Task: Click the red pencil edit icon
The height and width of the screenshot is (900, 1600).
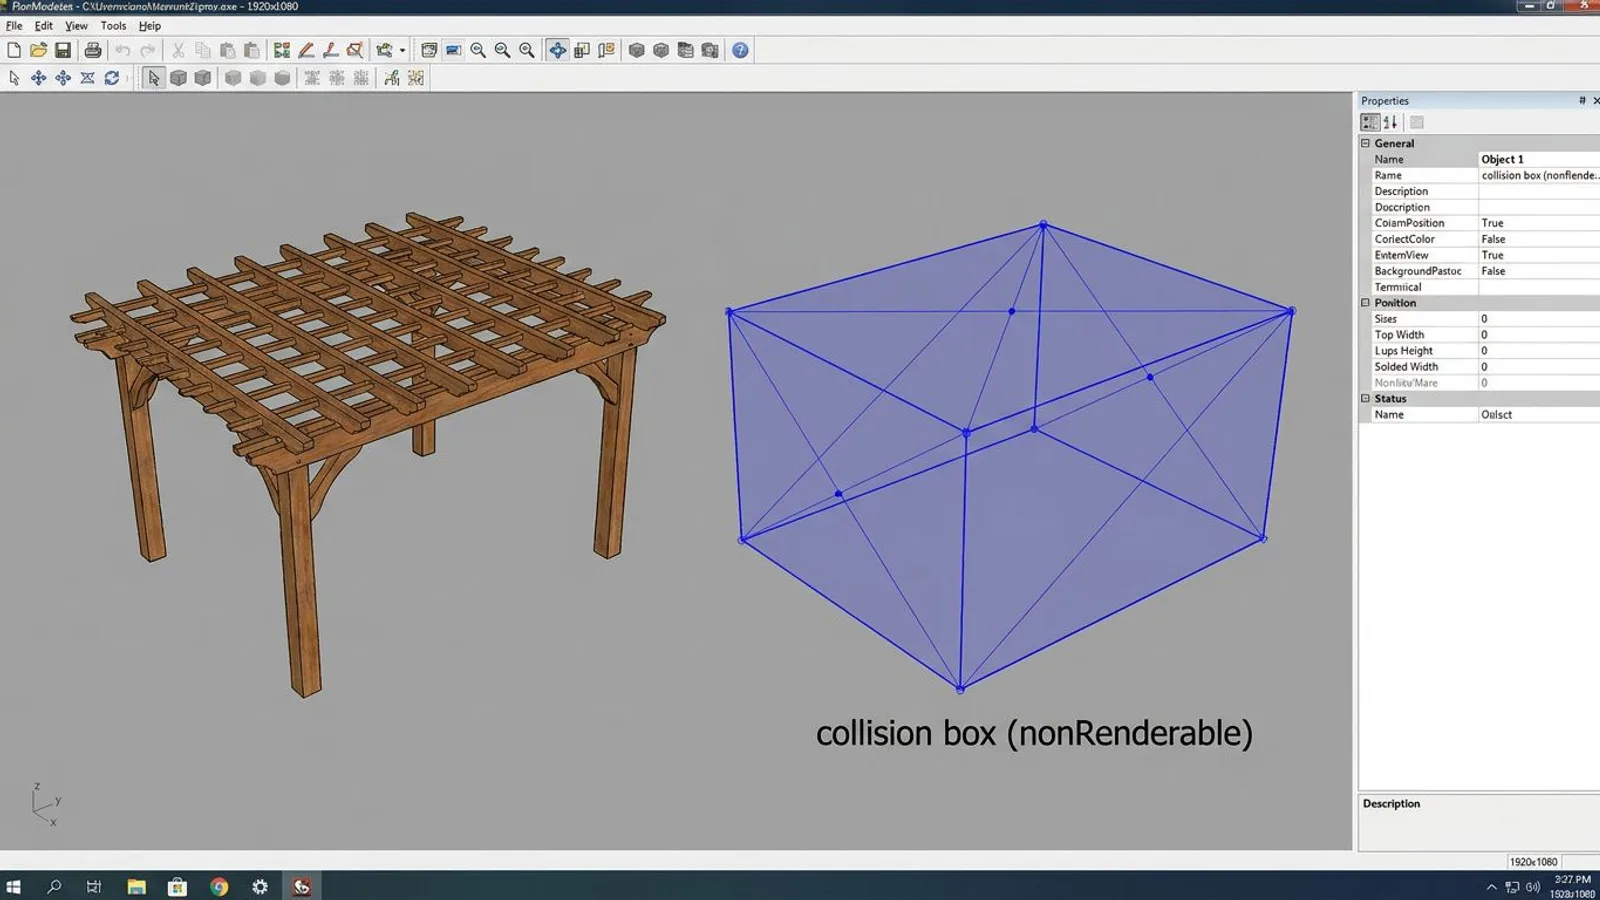Action: pos(306,50)
